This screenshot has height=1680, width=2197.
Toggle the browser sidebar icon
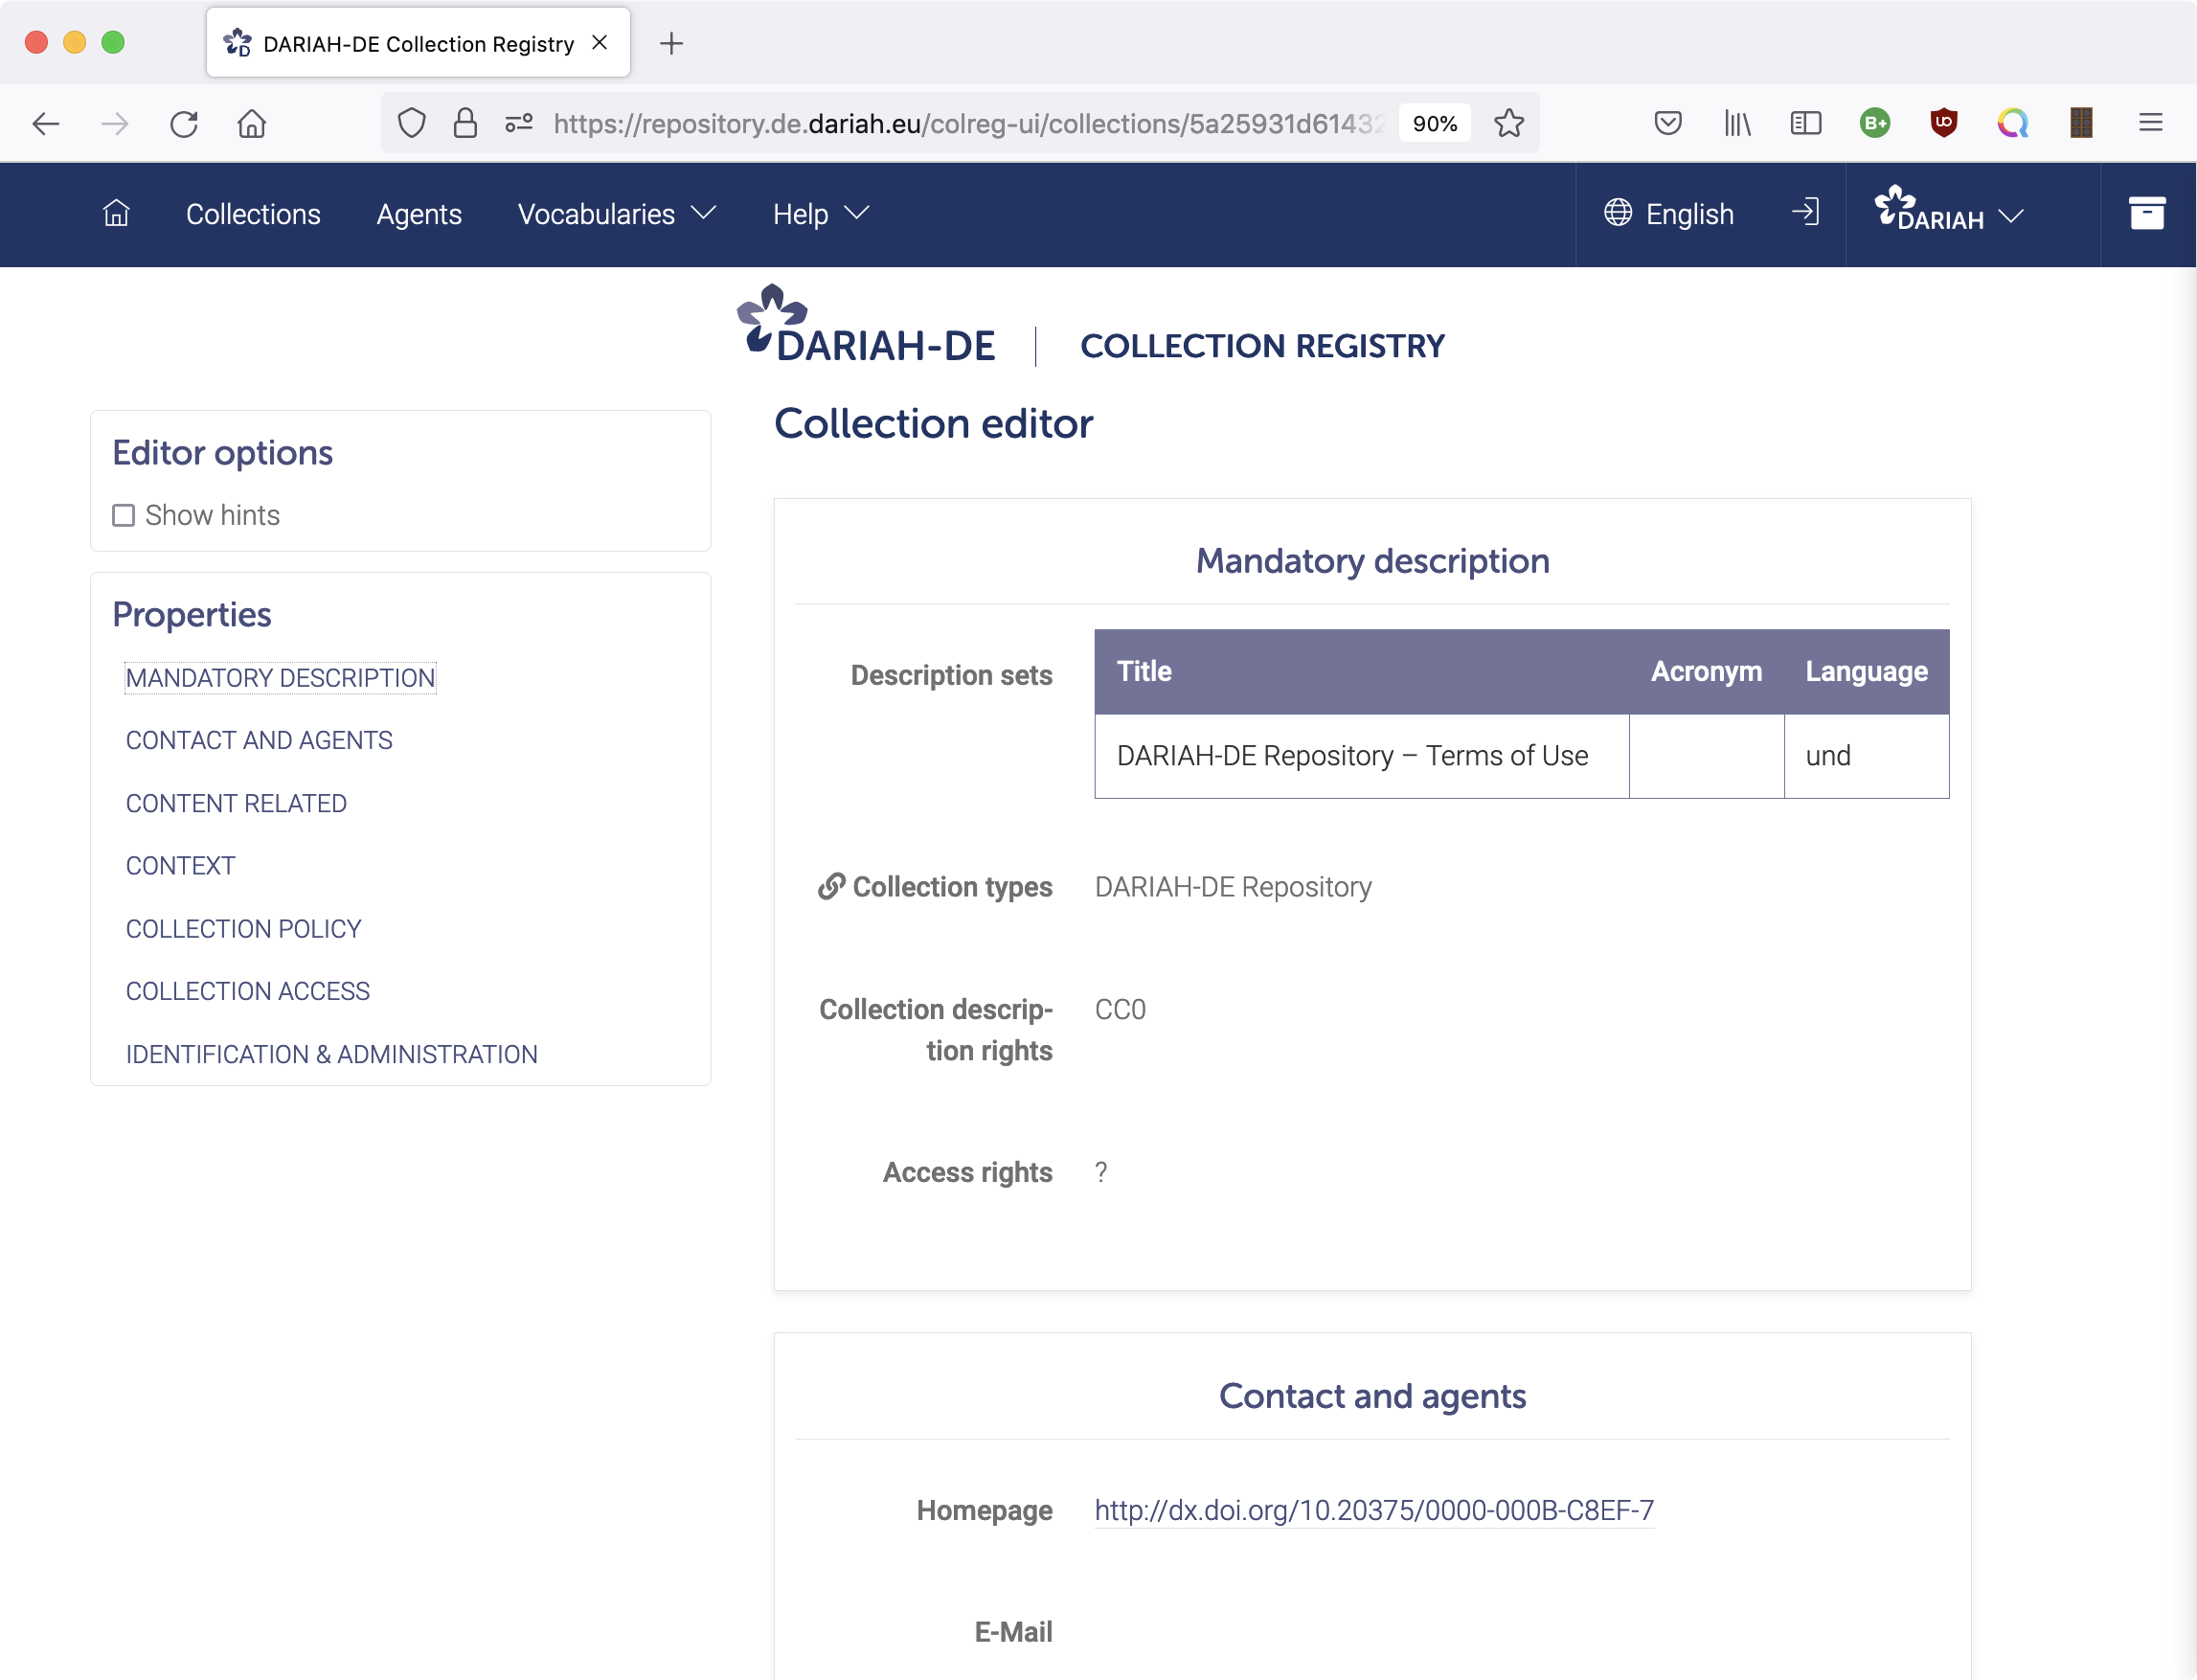click(1805, 123)
